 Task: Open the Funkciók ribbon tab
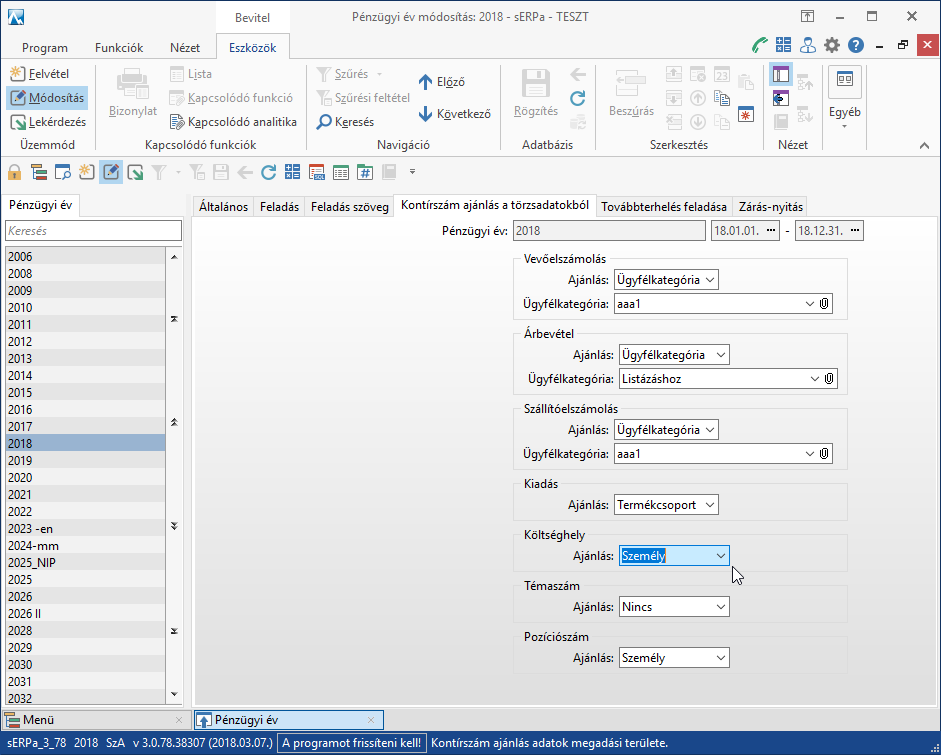point(118,48)
